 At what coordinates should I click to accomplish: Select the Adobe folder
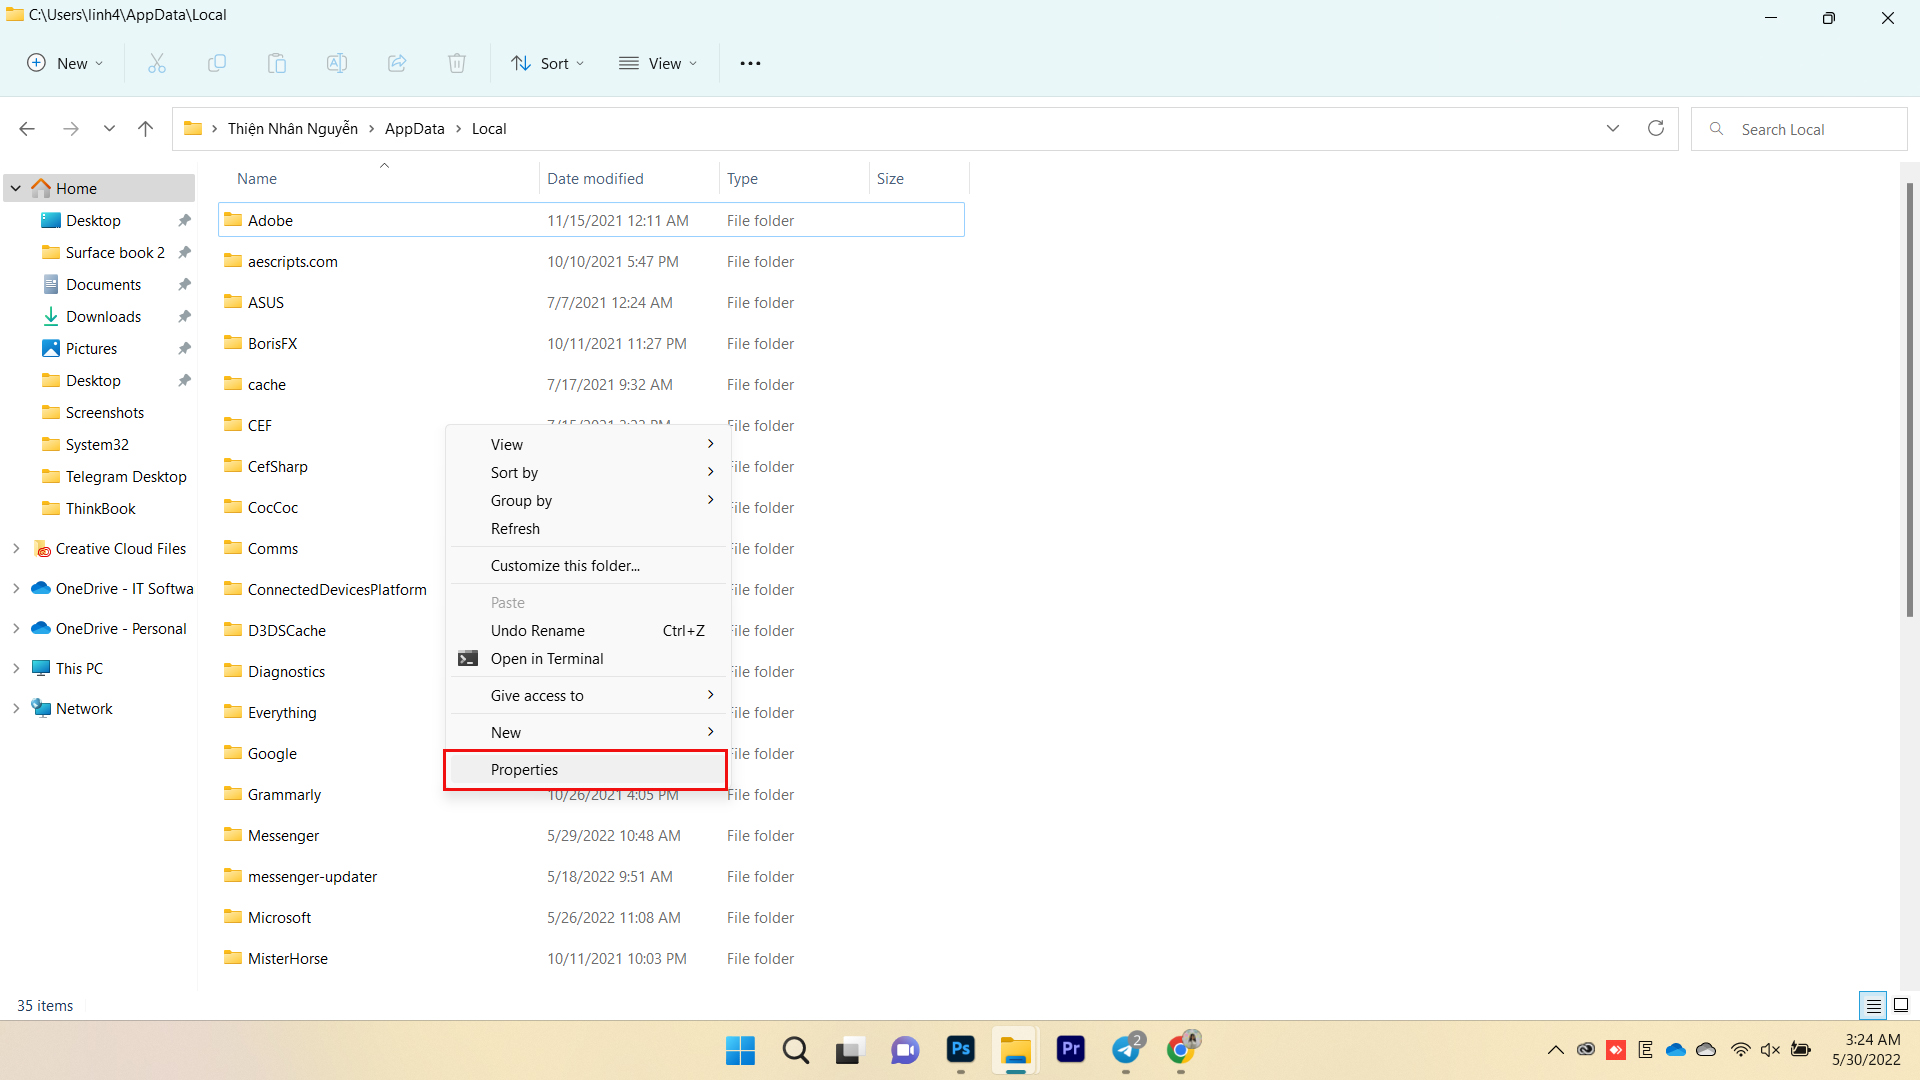pos(591,220)
